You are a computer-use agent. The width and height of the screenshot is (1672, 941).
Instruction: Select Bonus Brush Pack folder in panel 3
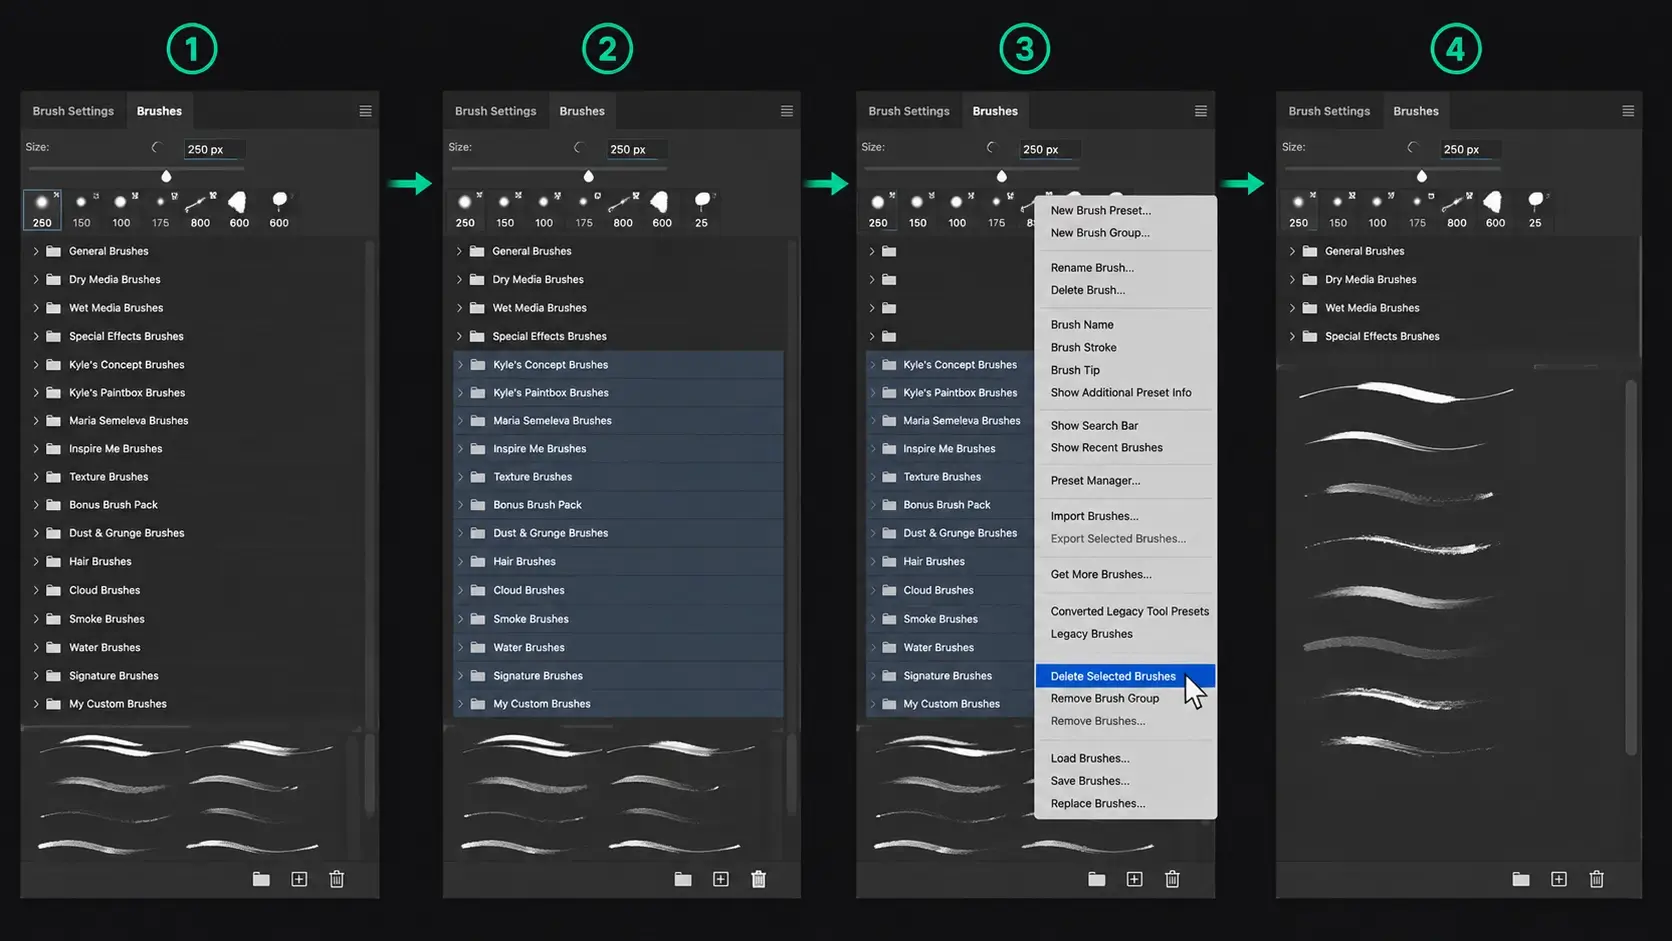[949, 505]
